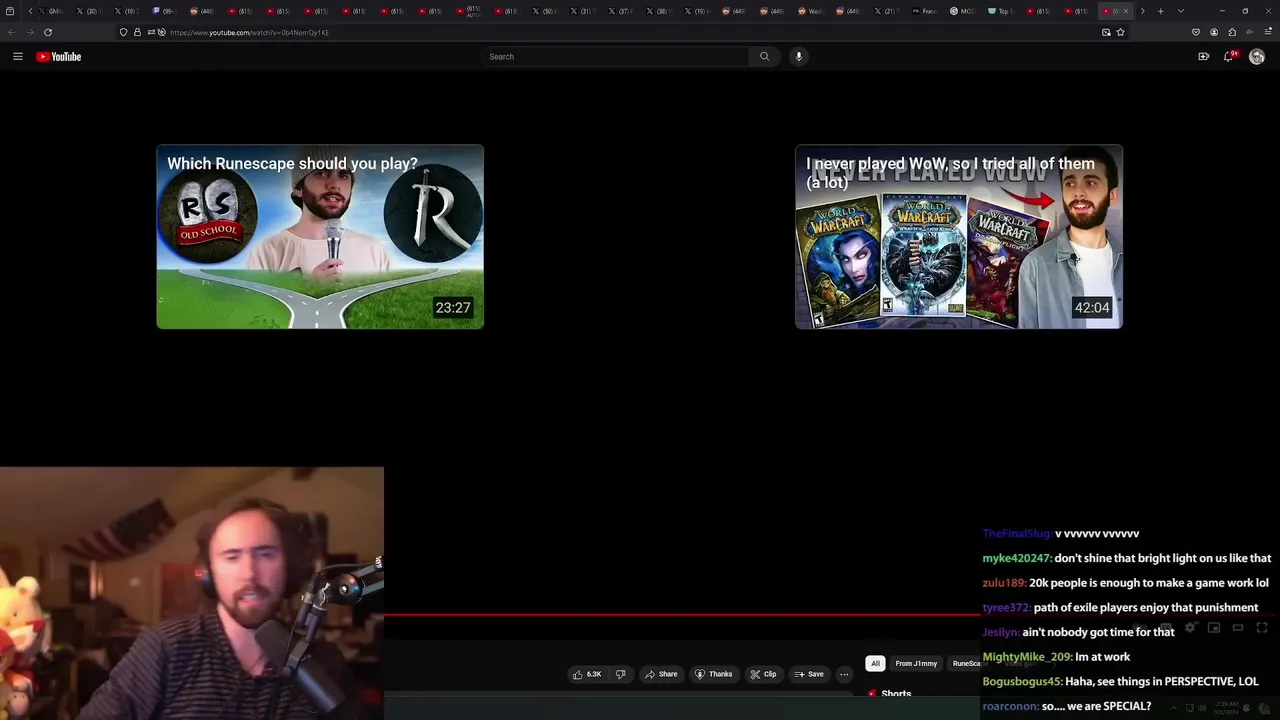
Task: Click chat username TheFinalSlug
Action: coord(1017,534)
